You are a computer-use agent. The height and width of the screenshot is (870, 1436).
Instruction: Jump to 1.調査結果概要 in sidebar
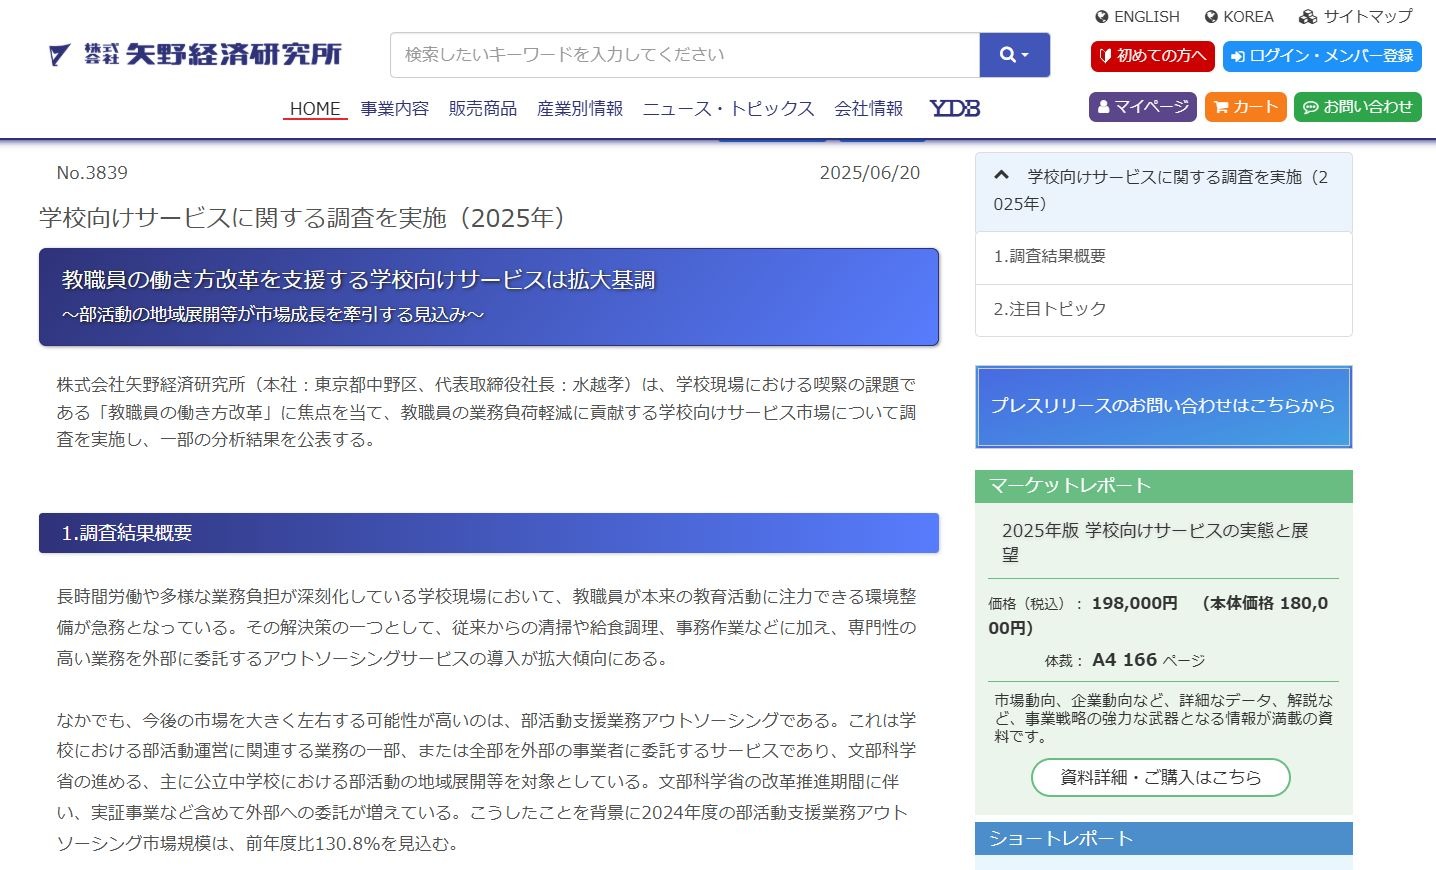click(1050, 256)
